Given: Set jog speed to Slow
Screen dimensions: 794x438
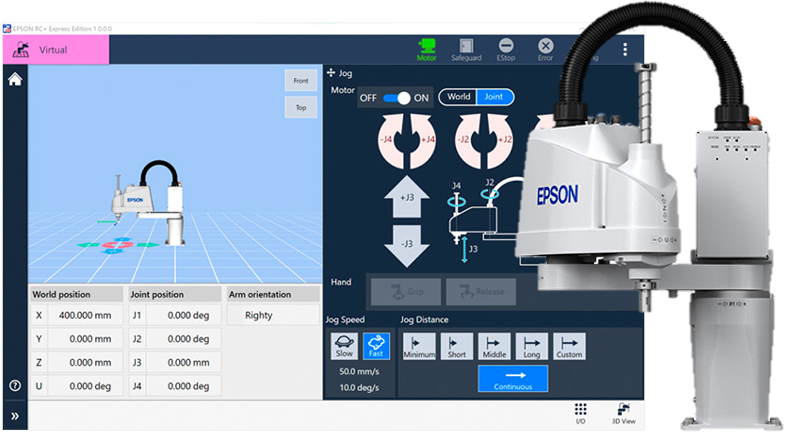Looking at the screenshot, I should tap(343, 346).
